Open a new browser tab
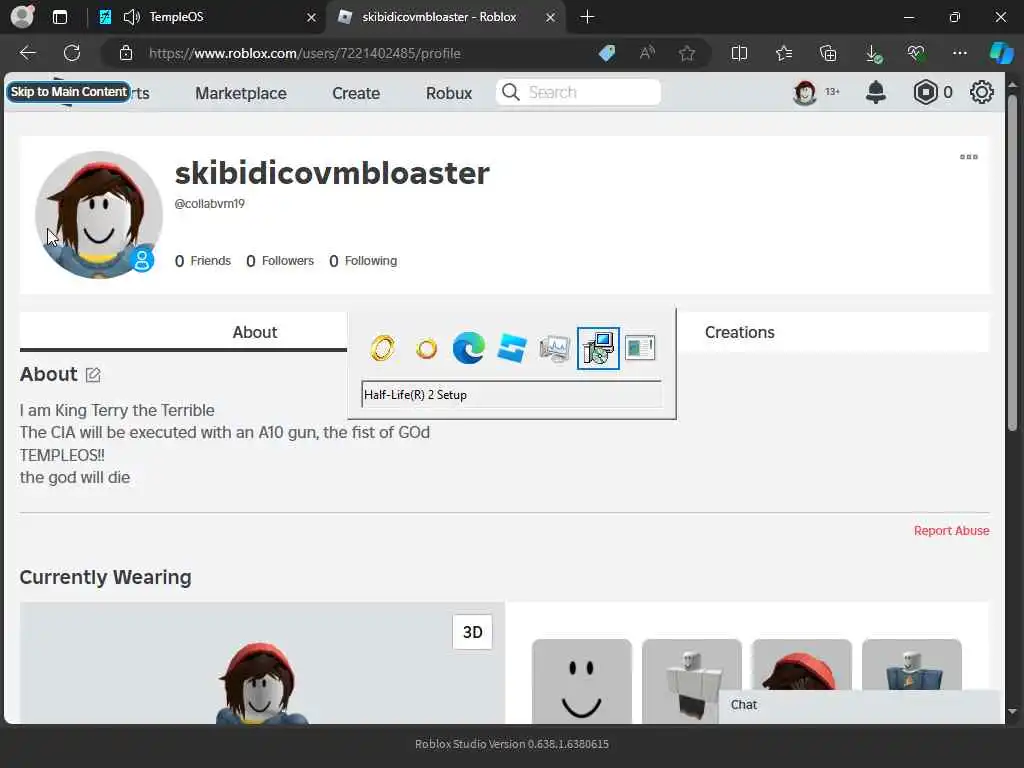 click(x=587, y=17)
